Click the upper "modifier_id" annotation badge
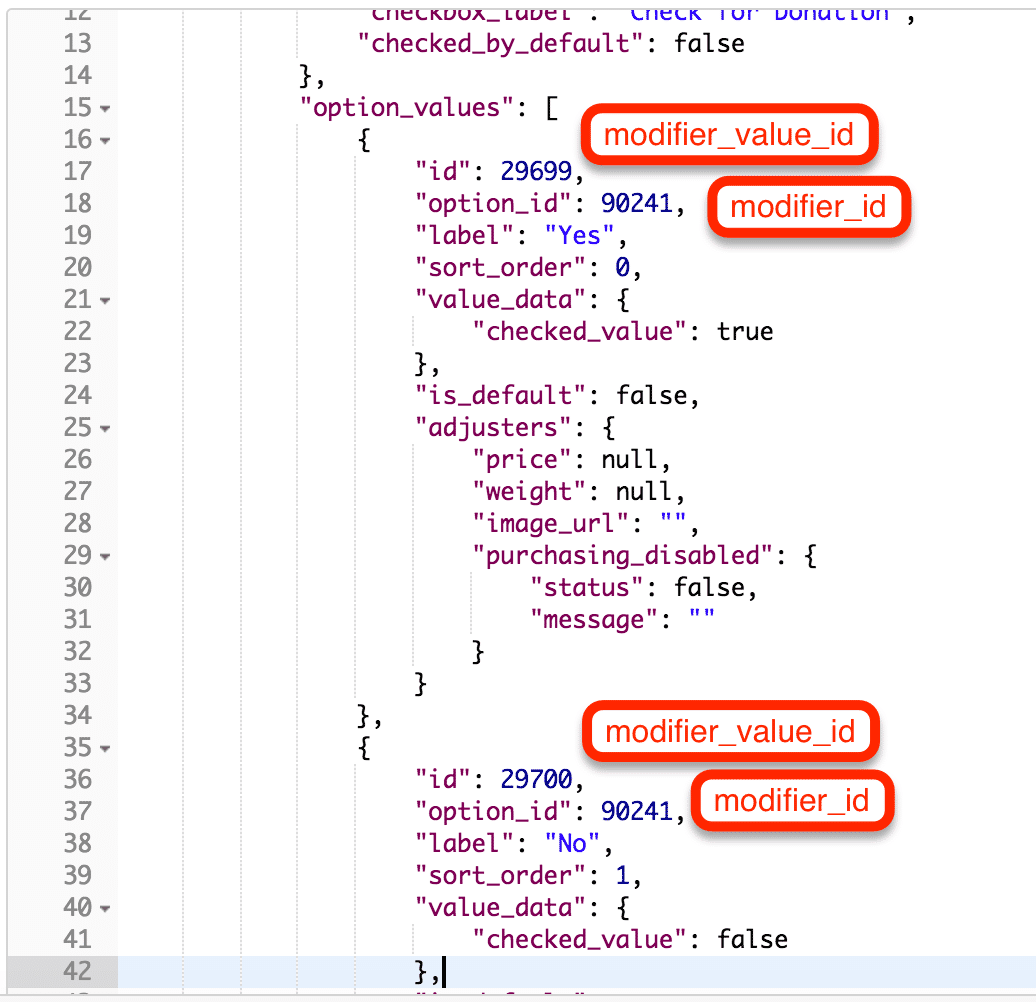The width and height of the screenshot is (1036, 1002). pyautogui.click(x=808, y=207)
